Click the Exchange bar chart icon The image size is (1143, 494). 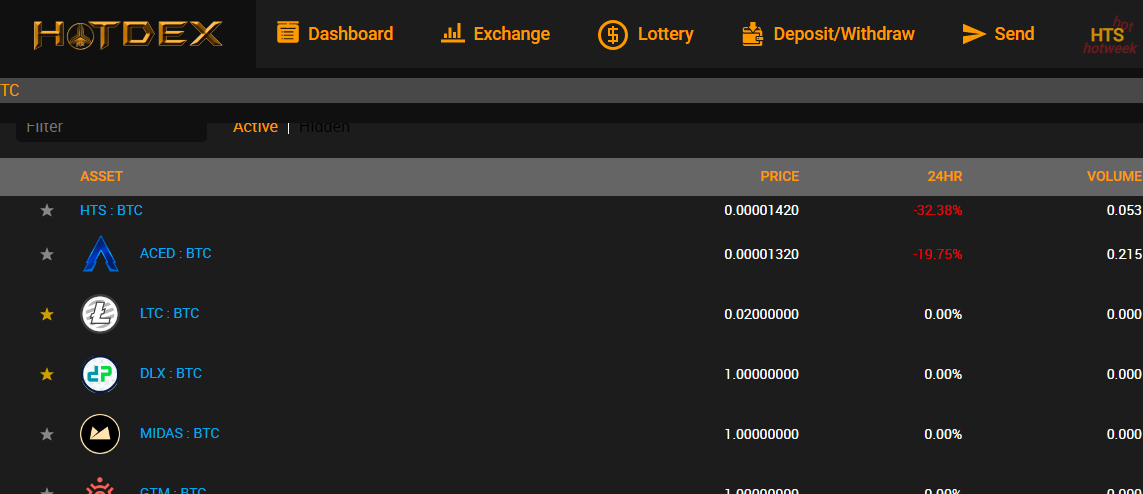453,33
